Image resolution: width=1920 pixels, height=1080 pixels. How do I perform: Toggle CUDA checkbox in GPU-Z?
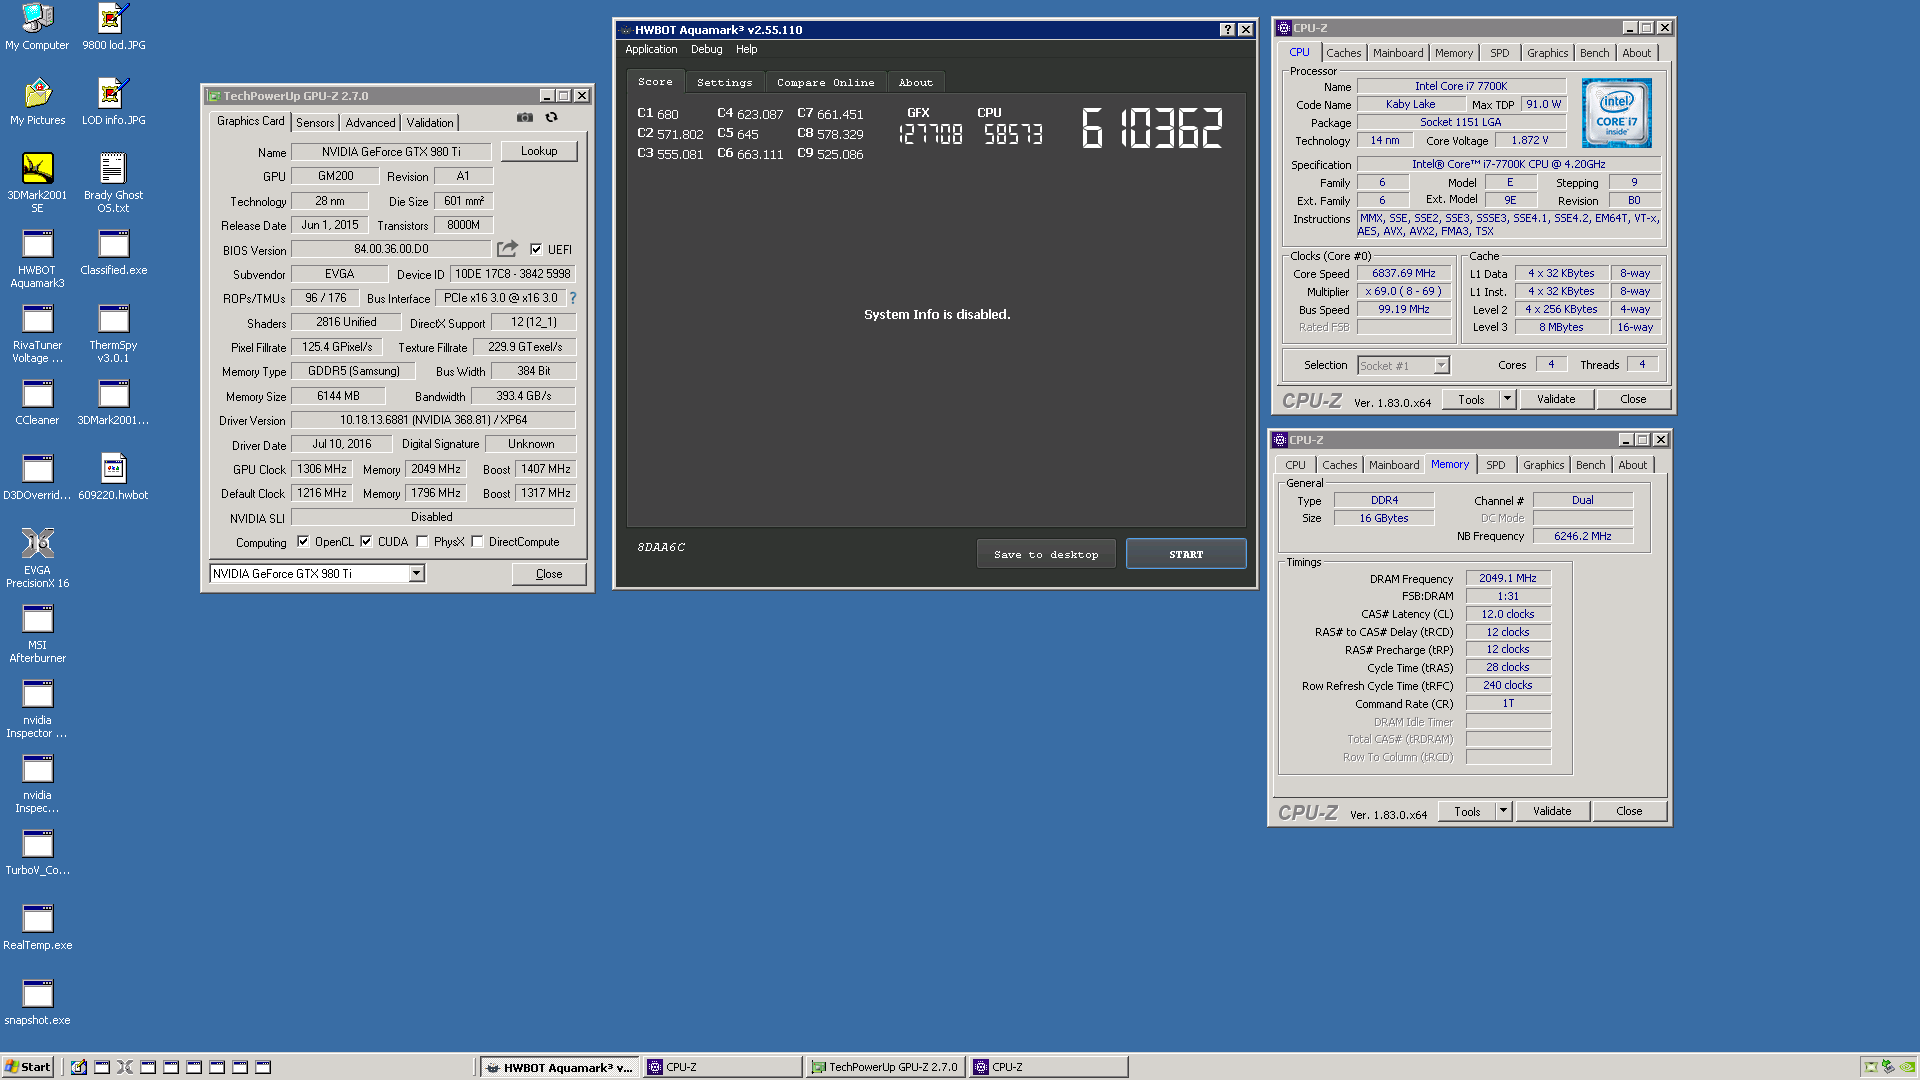click(x=366, y=542)
